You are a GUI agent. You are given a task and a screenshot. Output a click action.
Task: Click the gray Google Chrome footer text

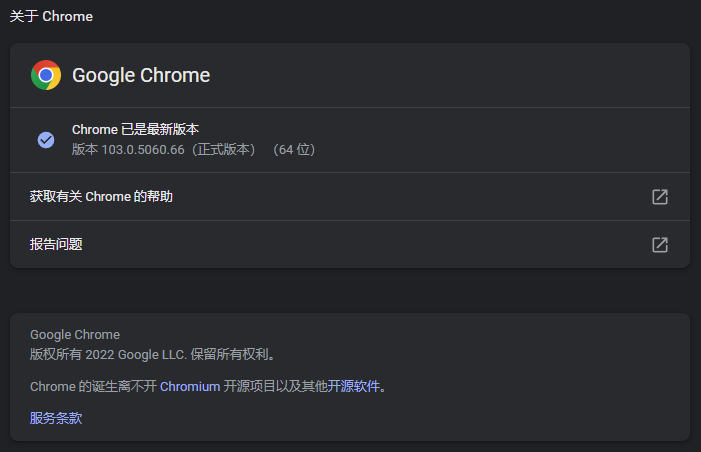click(75, 334)
